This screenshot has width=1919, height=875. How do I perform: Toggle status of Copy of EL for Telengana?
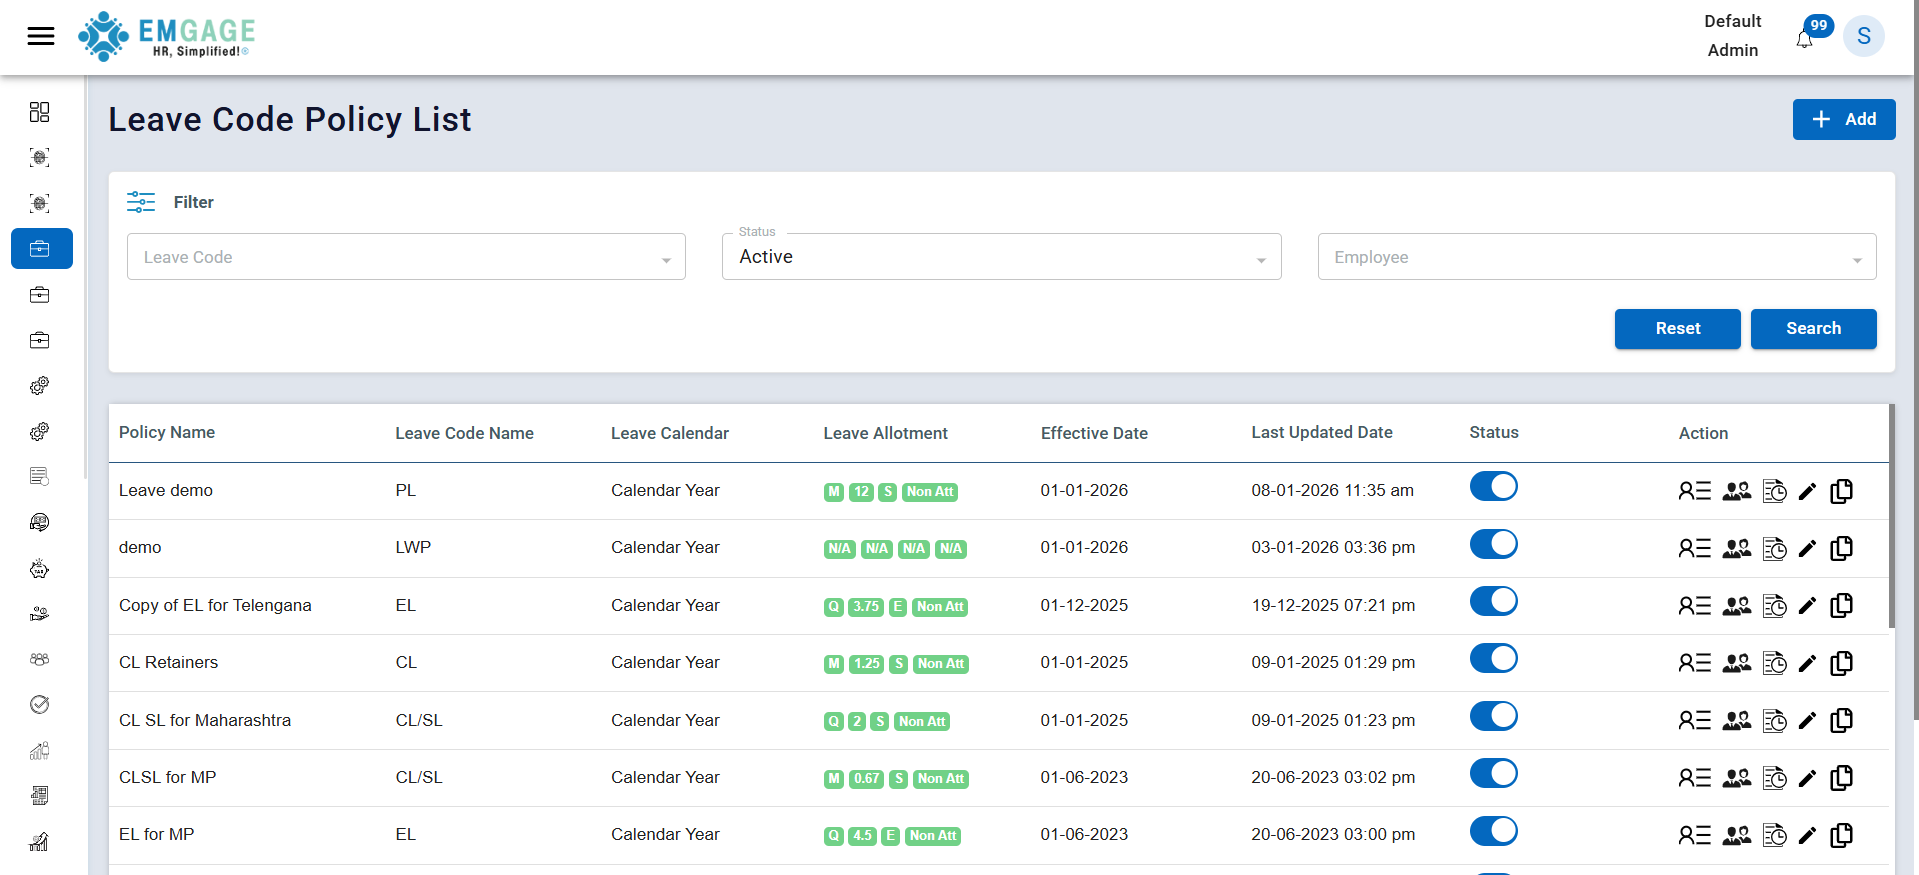pyautogui.click(x=1493, y=602)
